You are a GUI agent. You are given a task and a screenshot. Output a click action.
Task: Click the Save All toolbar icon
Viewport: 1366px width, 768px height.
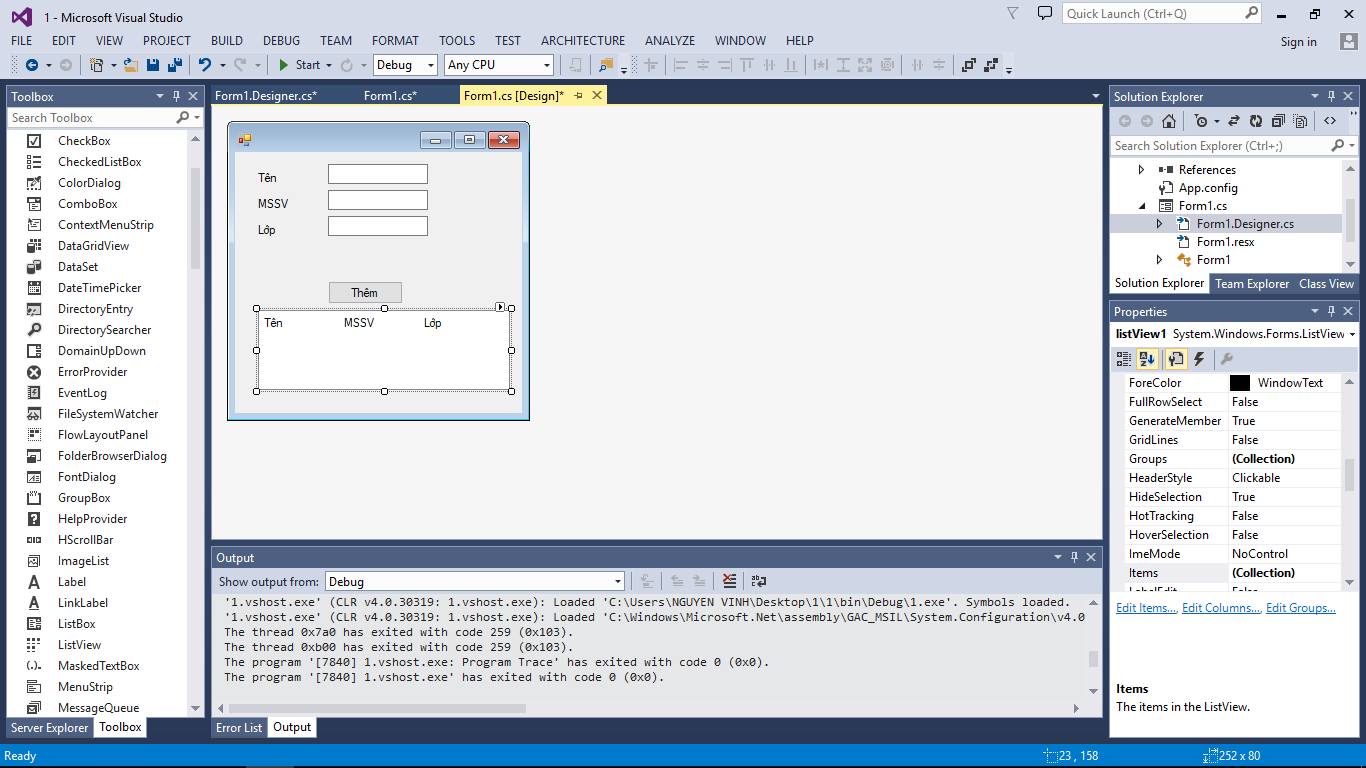click(174, 65)
